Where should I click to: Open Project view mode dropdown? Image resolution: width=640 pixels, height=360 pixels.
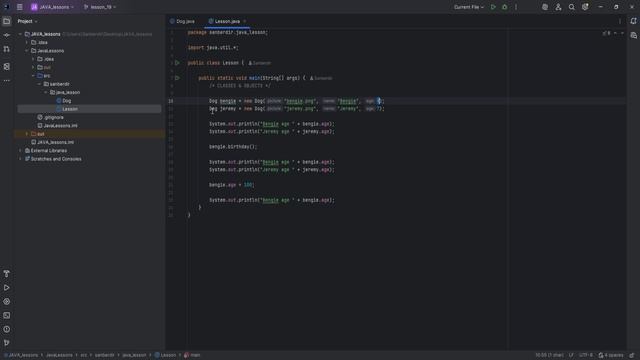[27, 21]
